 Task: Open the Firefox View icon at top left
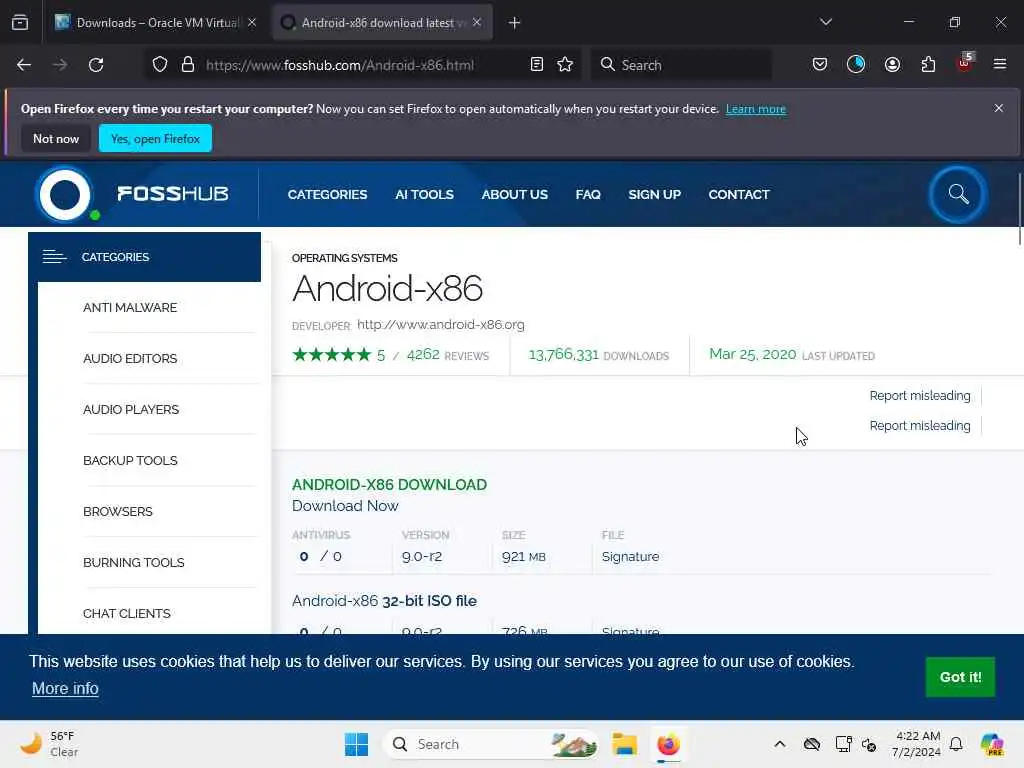click(x=20, y=23)
